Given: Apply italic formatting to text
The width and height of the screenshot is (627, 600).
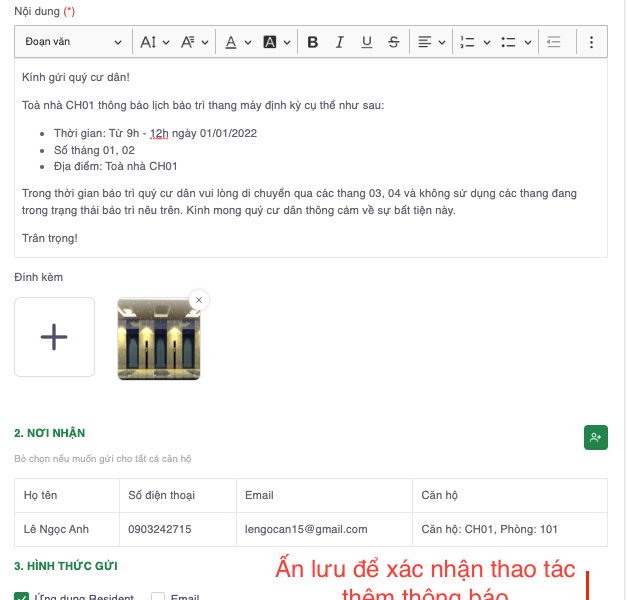Looking at the screenshot, I should point(340,42).
